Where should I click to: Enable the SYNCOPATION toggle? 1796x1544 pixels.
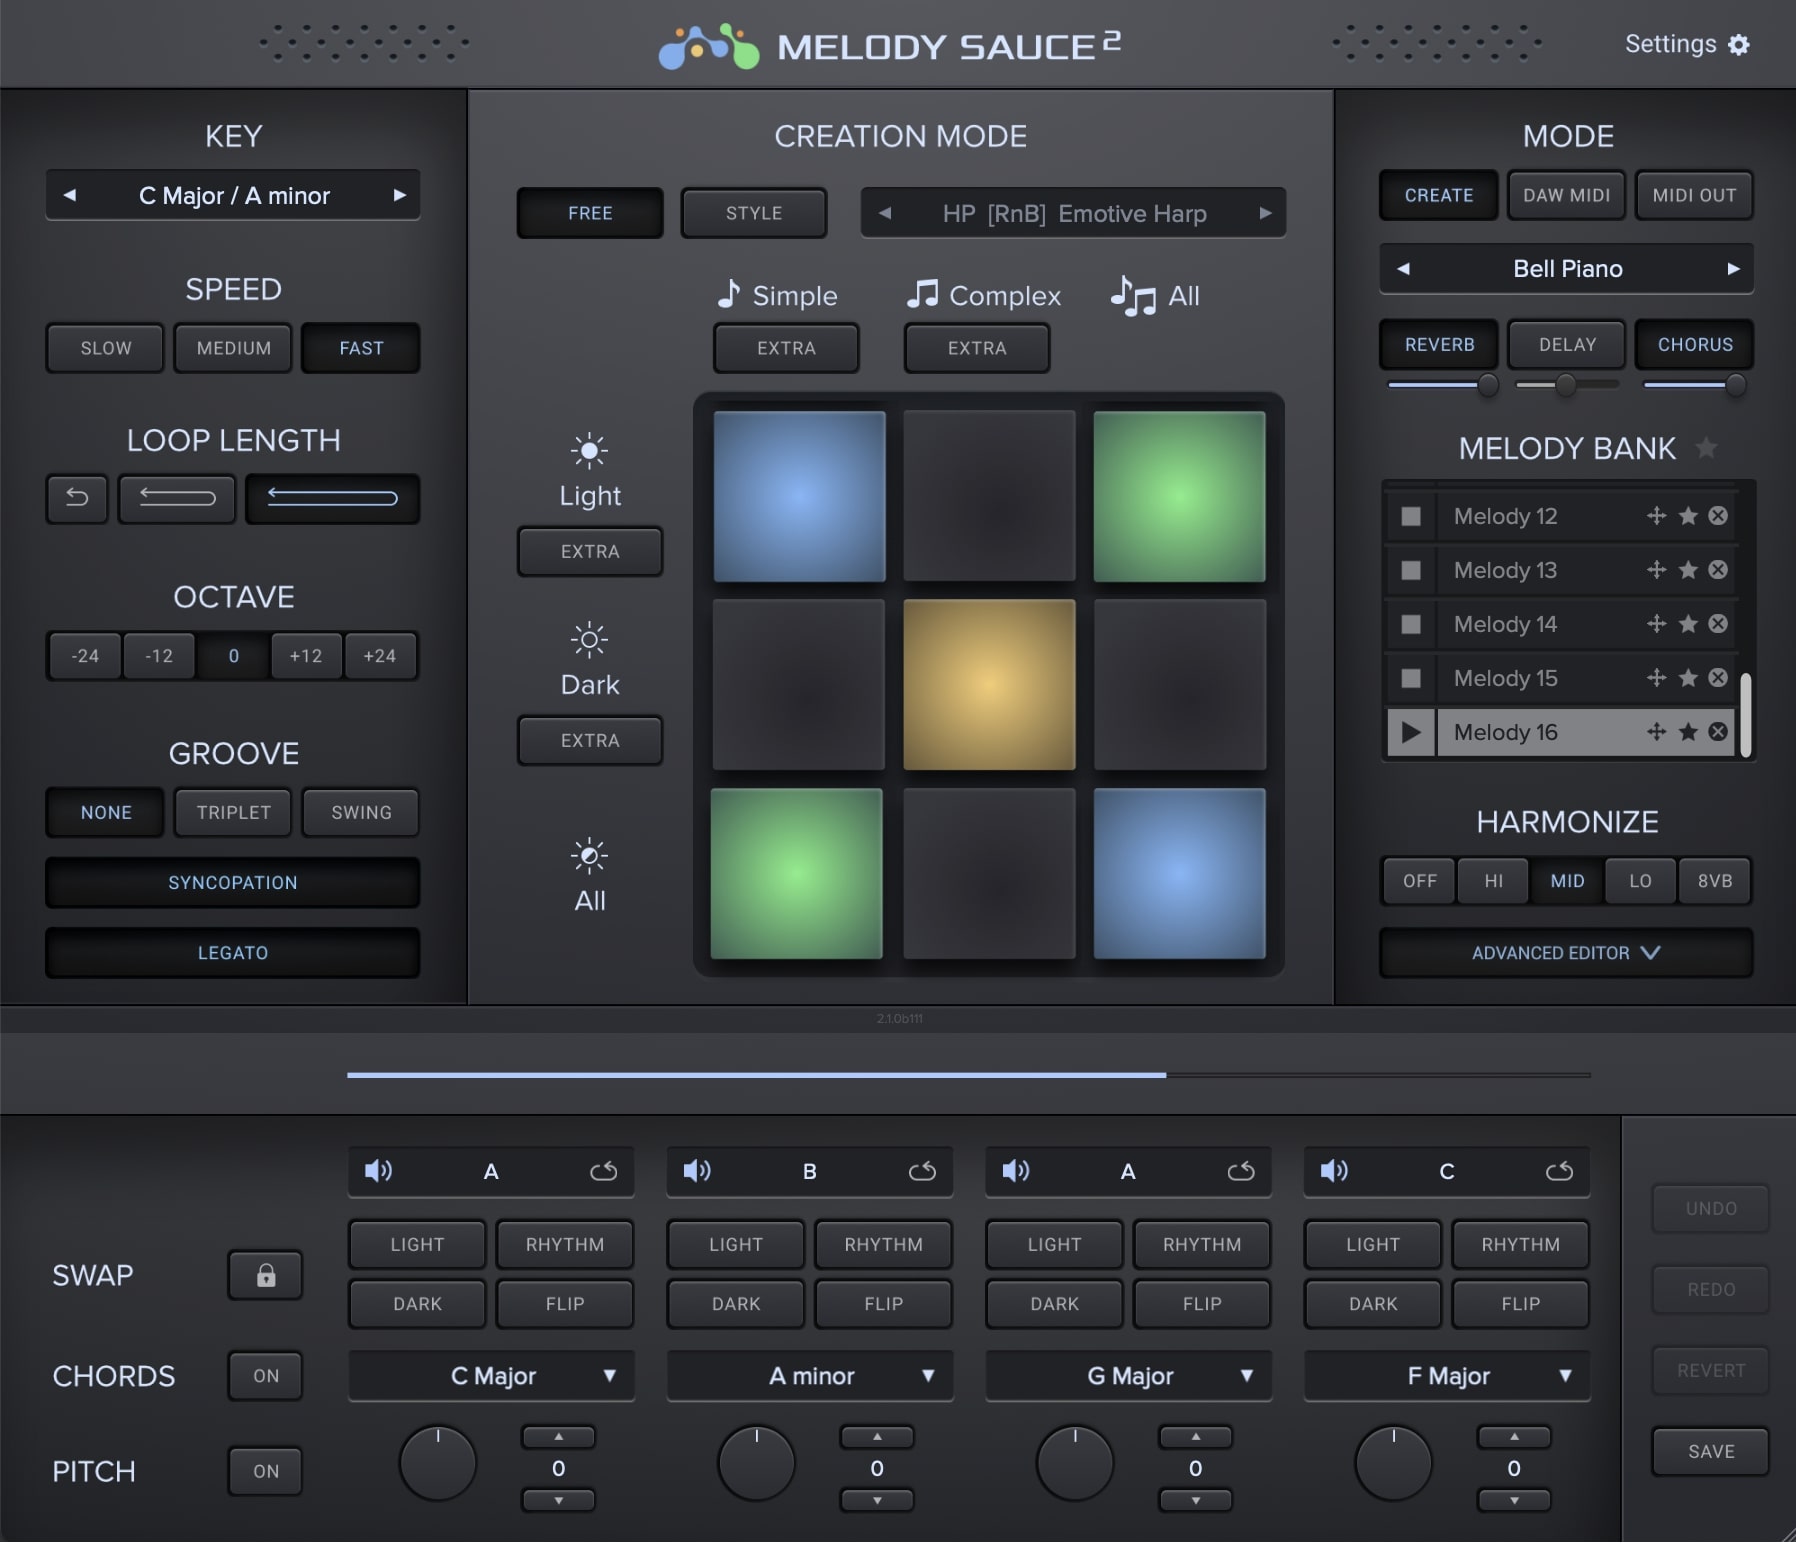click(x=232, y=883)
